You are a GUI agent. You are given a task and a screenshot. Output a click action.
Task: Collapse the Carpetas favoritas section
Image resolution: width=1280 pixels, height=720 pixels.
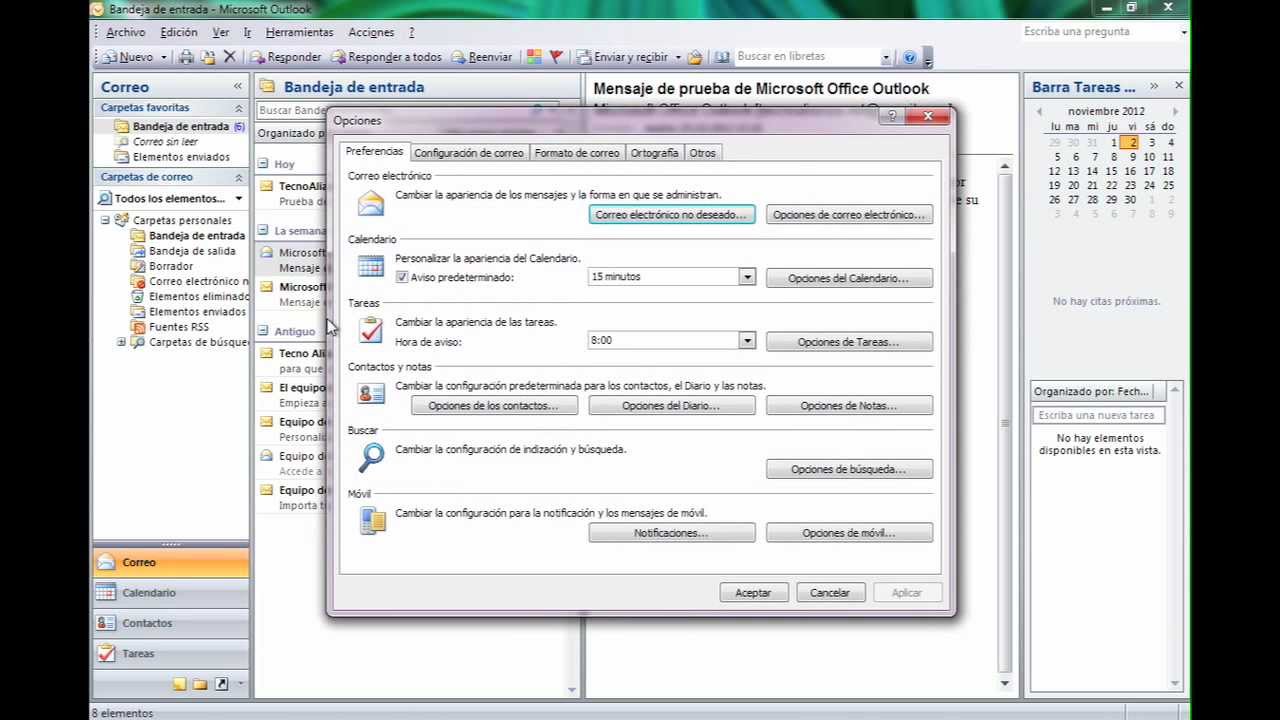click(x=238, y=108)
